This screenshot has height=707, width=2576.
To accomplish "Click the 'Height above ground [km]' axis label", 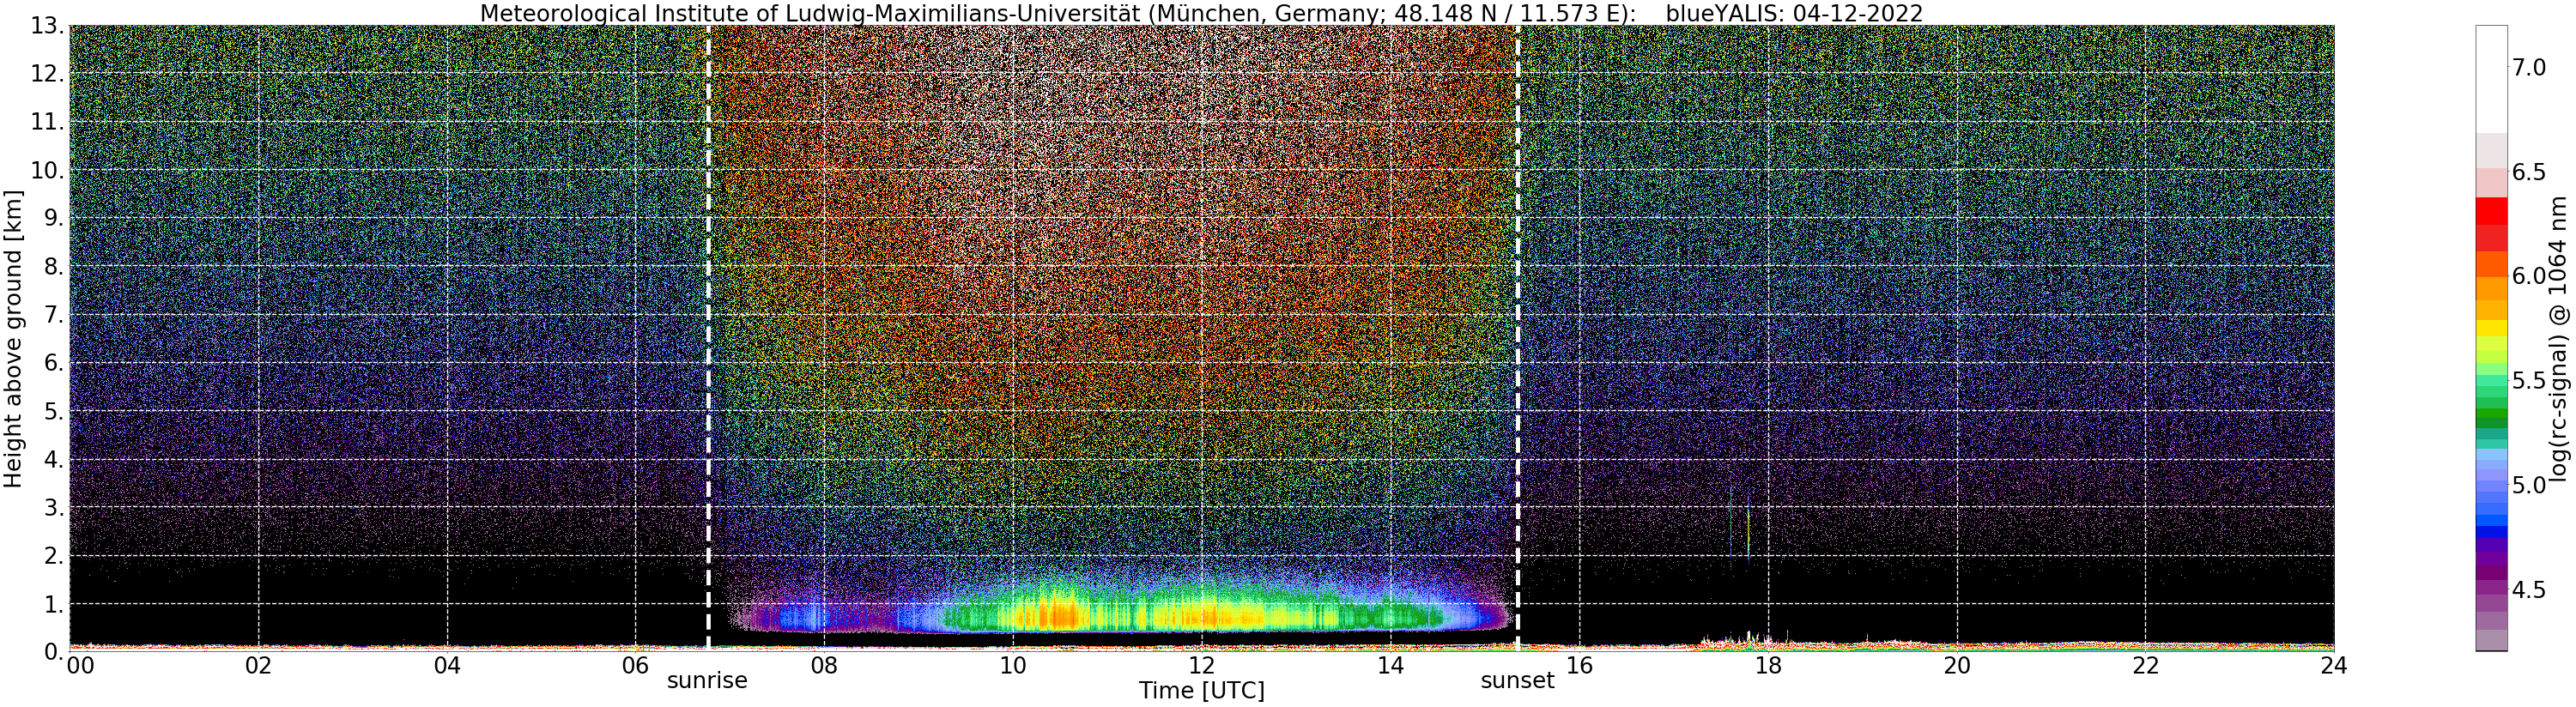I will pyautogui.click(x=12, y=338).
